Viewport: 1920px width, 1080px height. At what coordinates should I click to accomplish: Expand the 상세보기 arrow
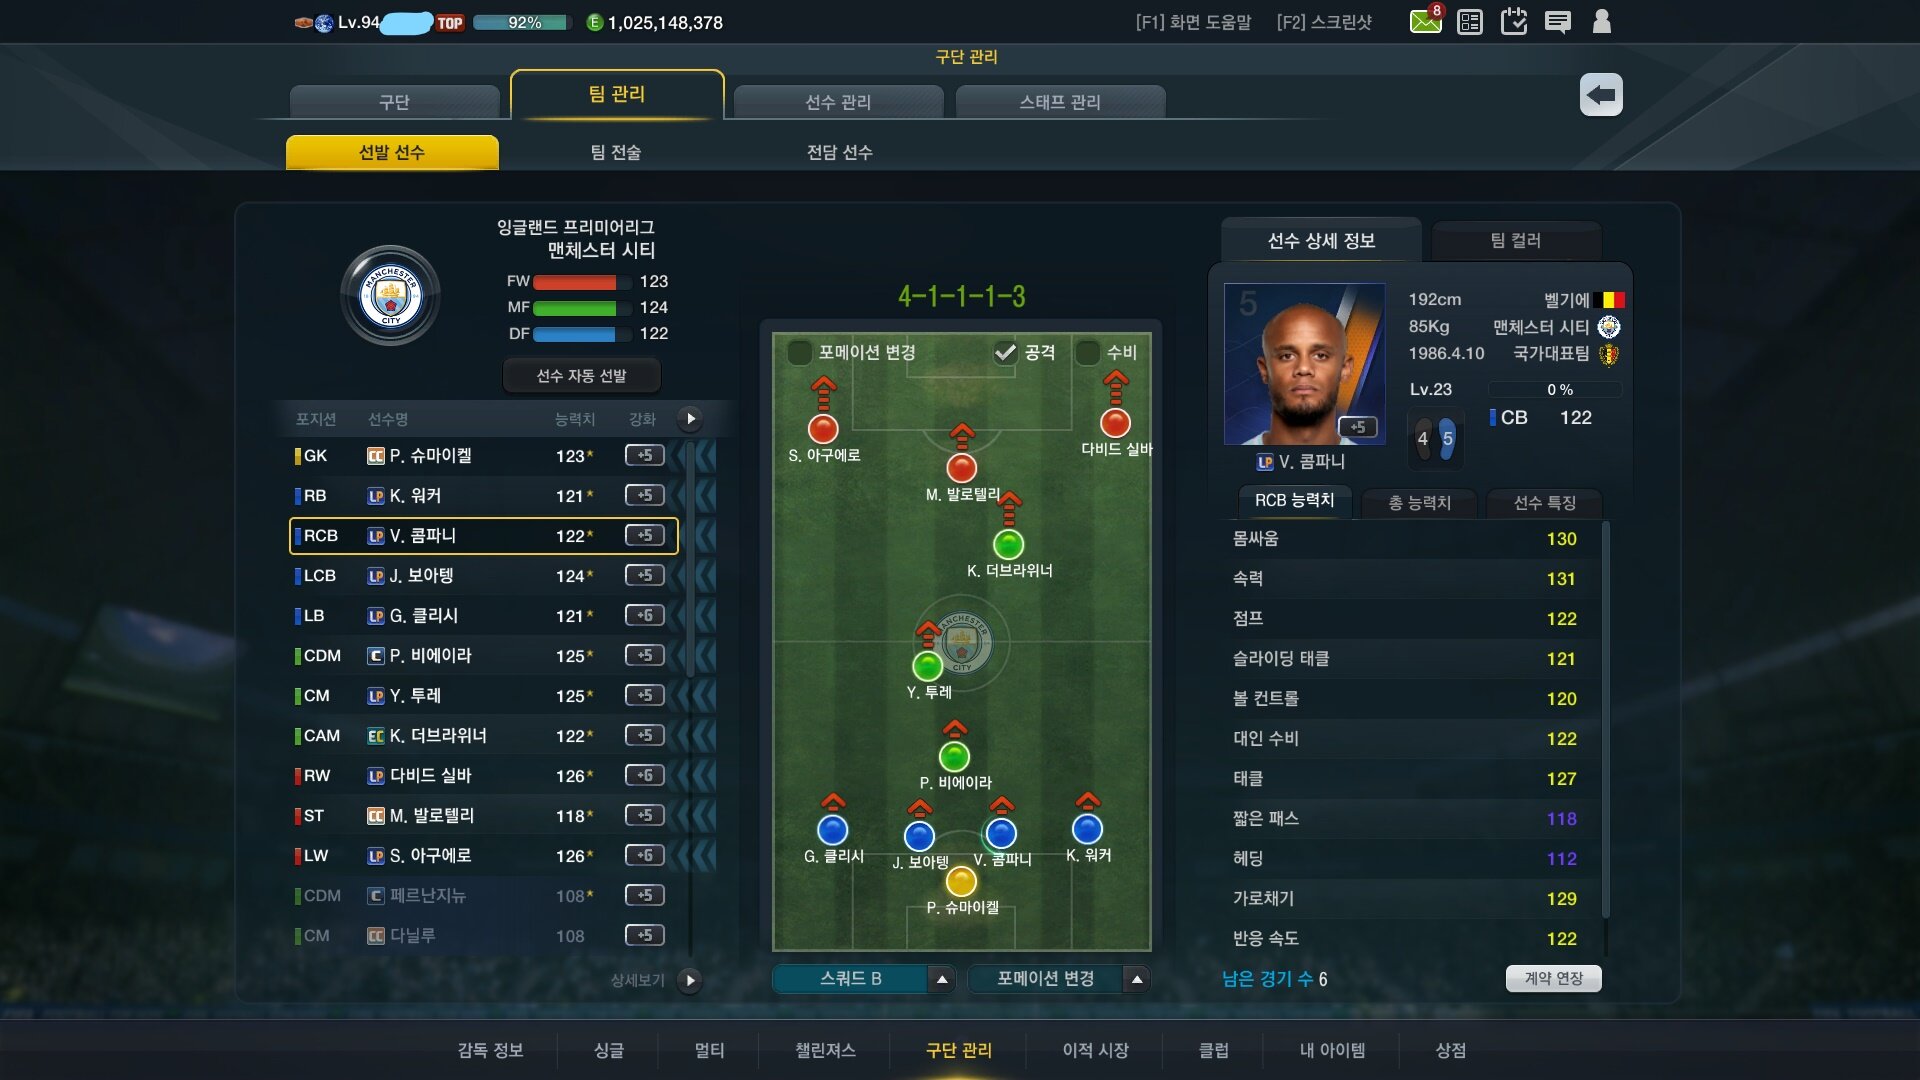(689, 980)
